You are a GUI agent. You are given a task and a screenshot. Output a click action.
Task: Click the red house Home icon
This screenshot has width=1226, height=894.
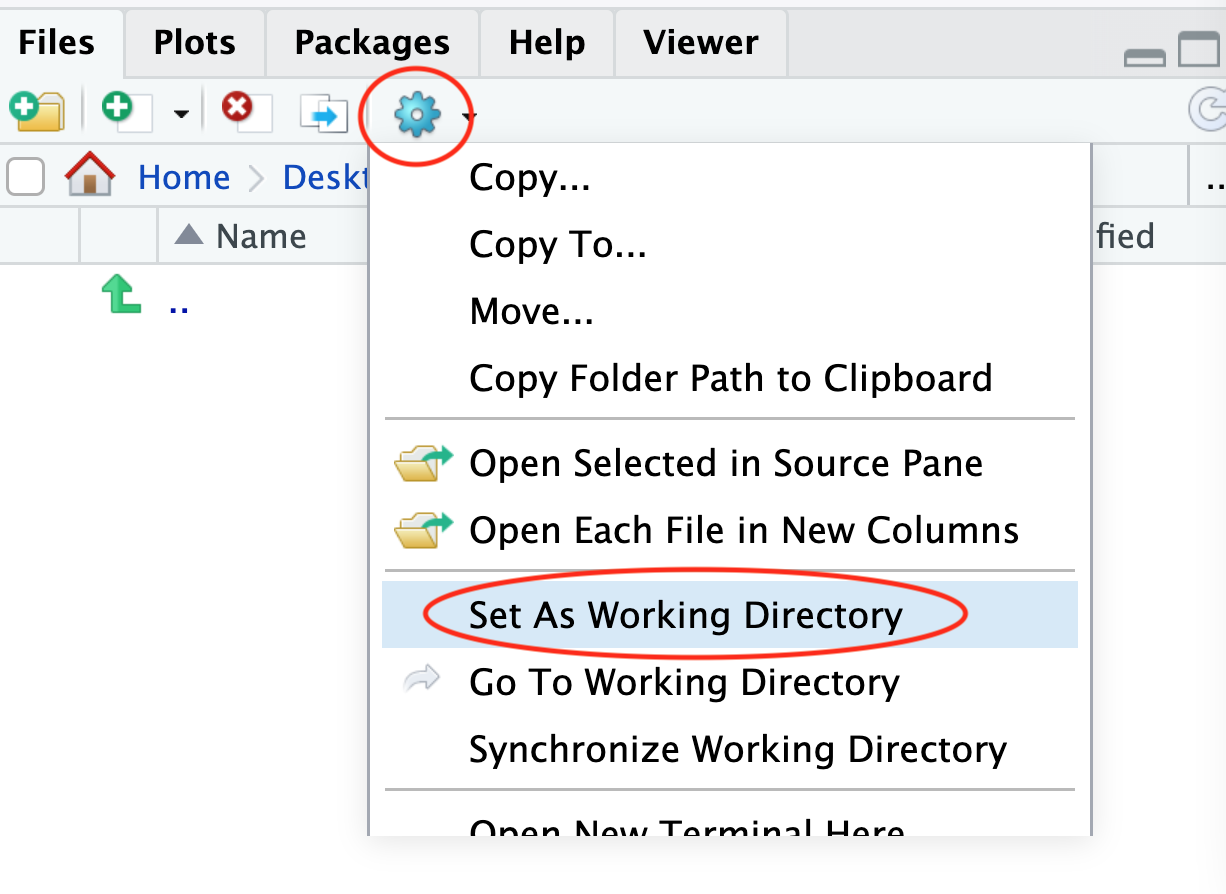pyautogui.click(x=90, y=176)
